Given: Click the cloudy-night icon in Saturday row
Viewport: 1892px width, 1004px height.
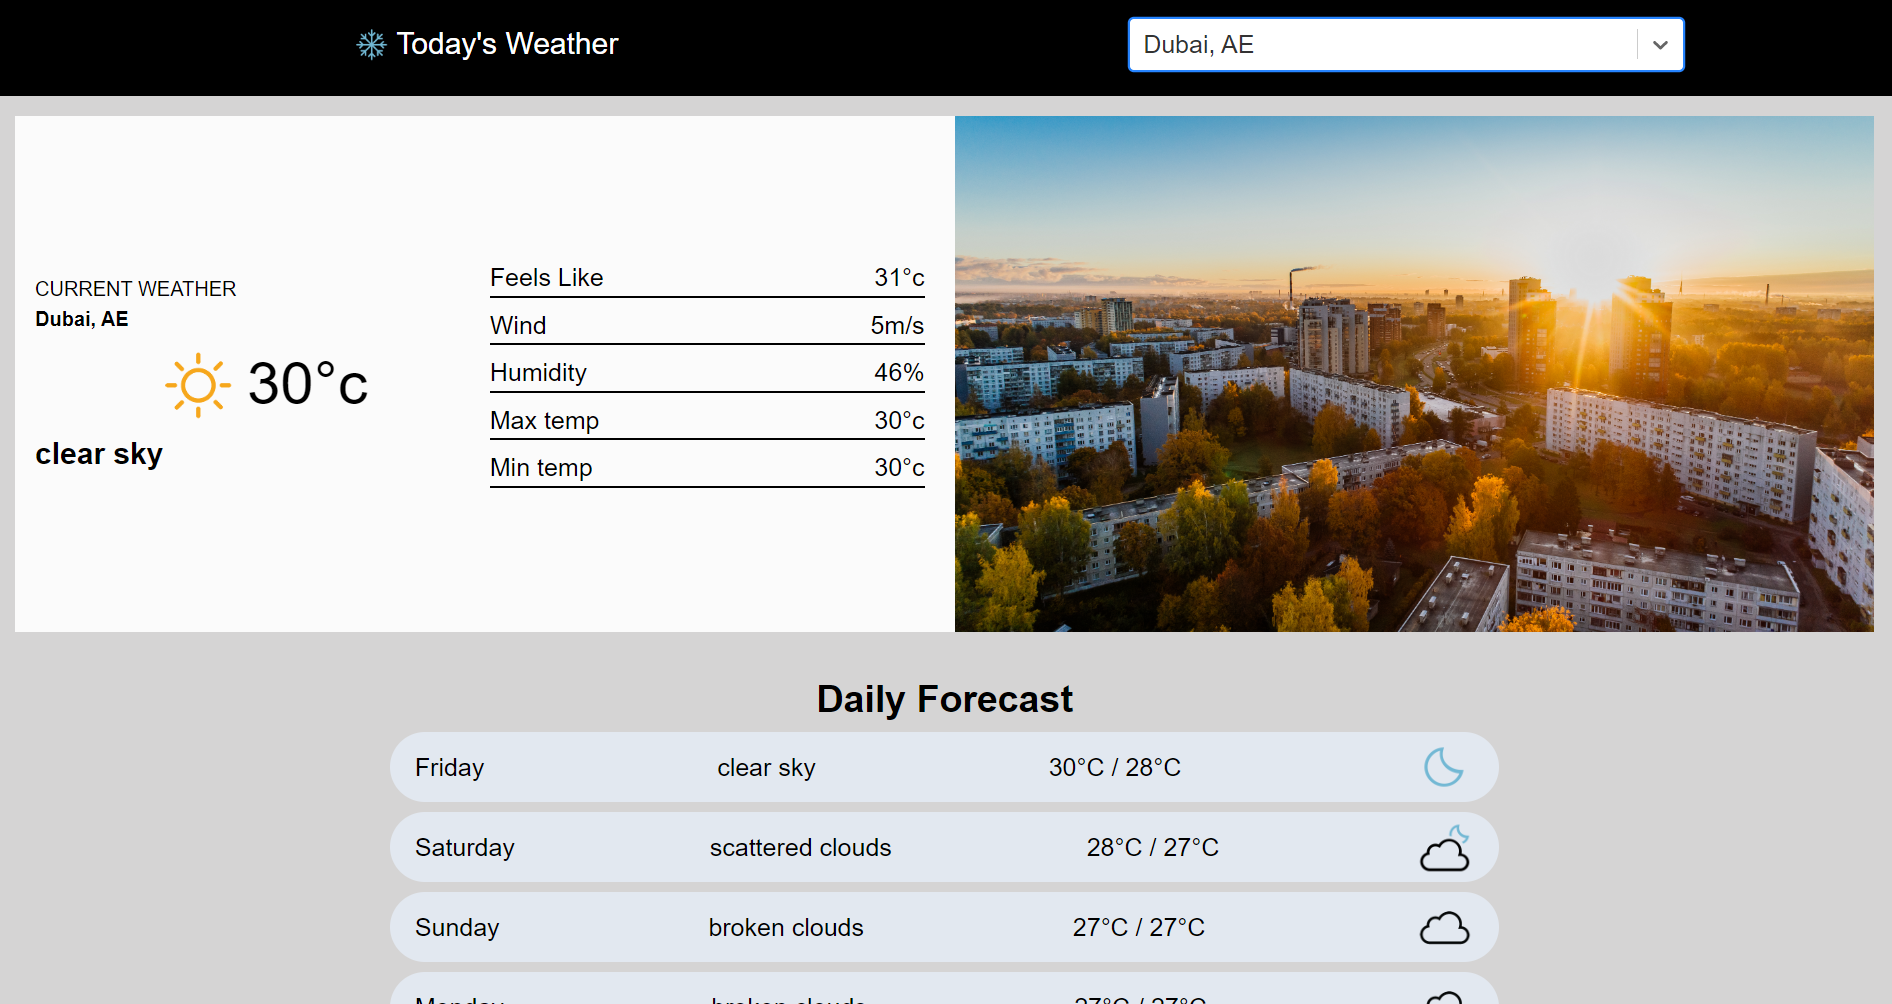Looking at the screenshot, I should [1445, 848].
